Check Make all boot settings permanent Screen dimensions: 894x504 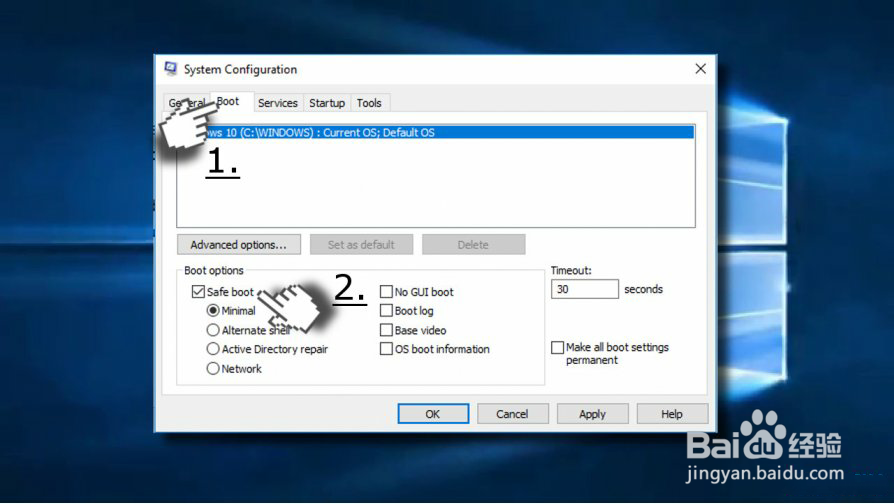click(558, 347)
